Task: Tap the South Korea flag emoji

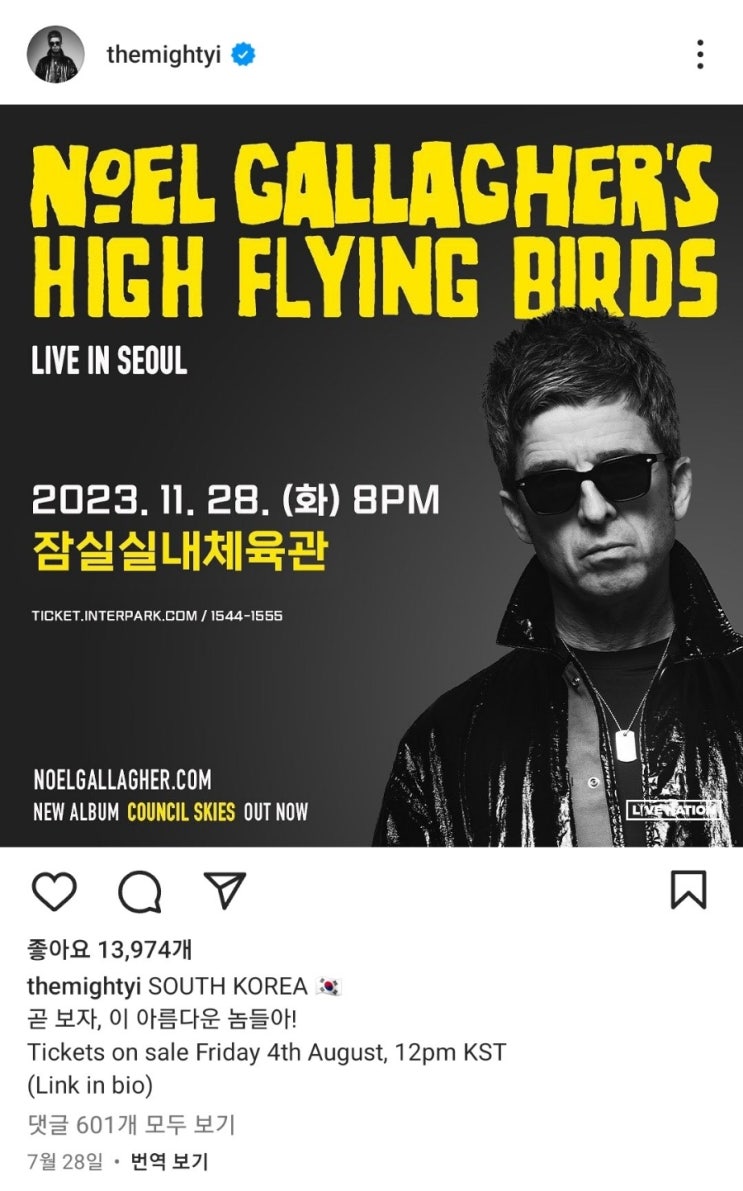Action: click(x=328, y=987)
